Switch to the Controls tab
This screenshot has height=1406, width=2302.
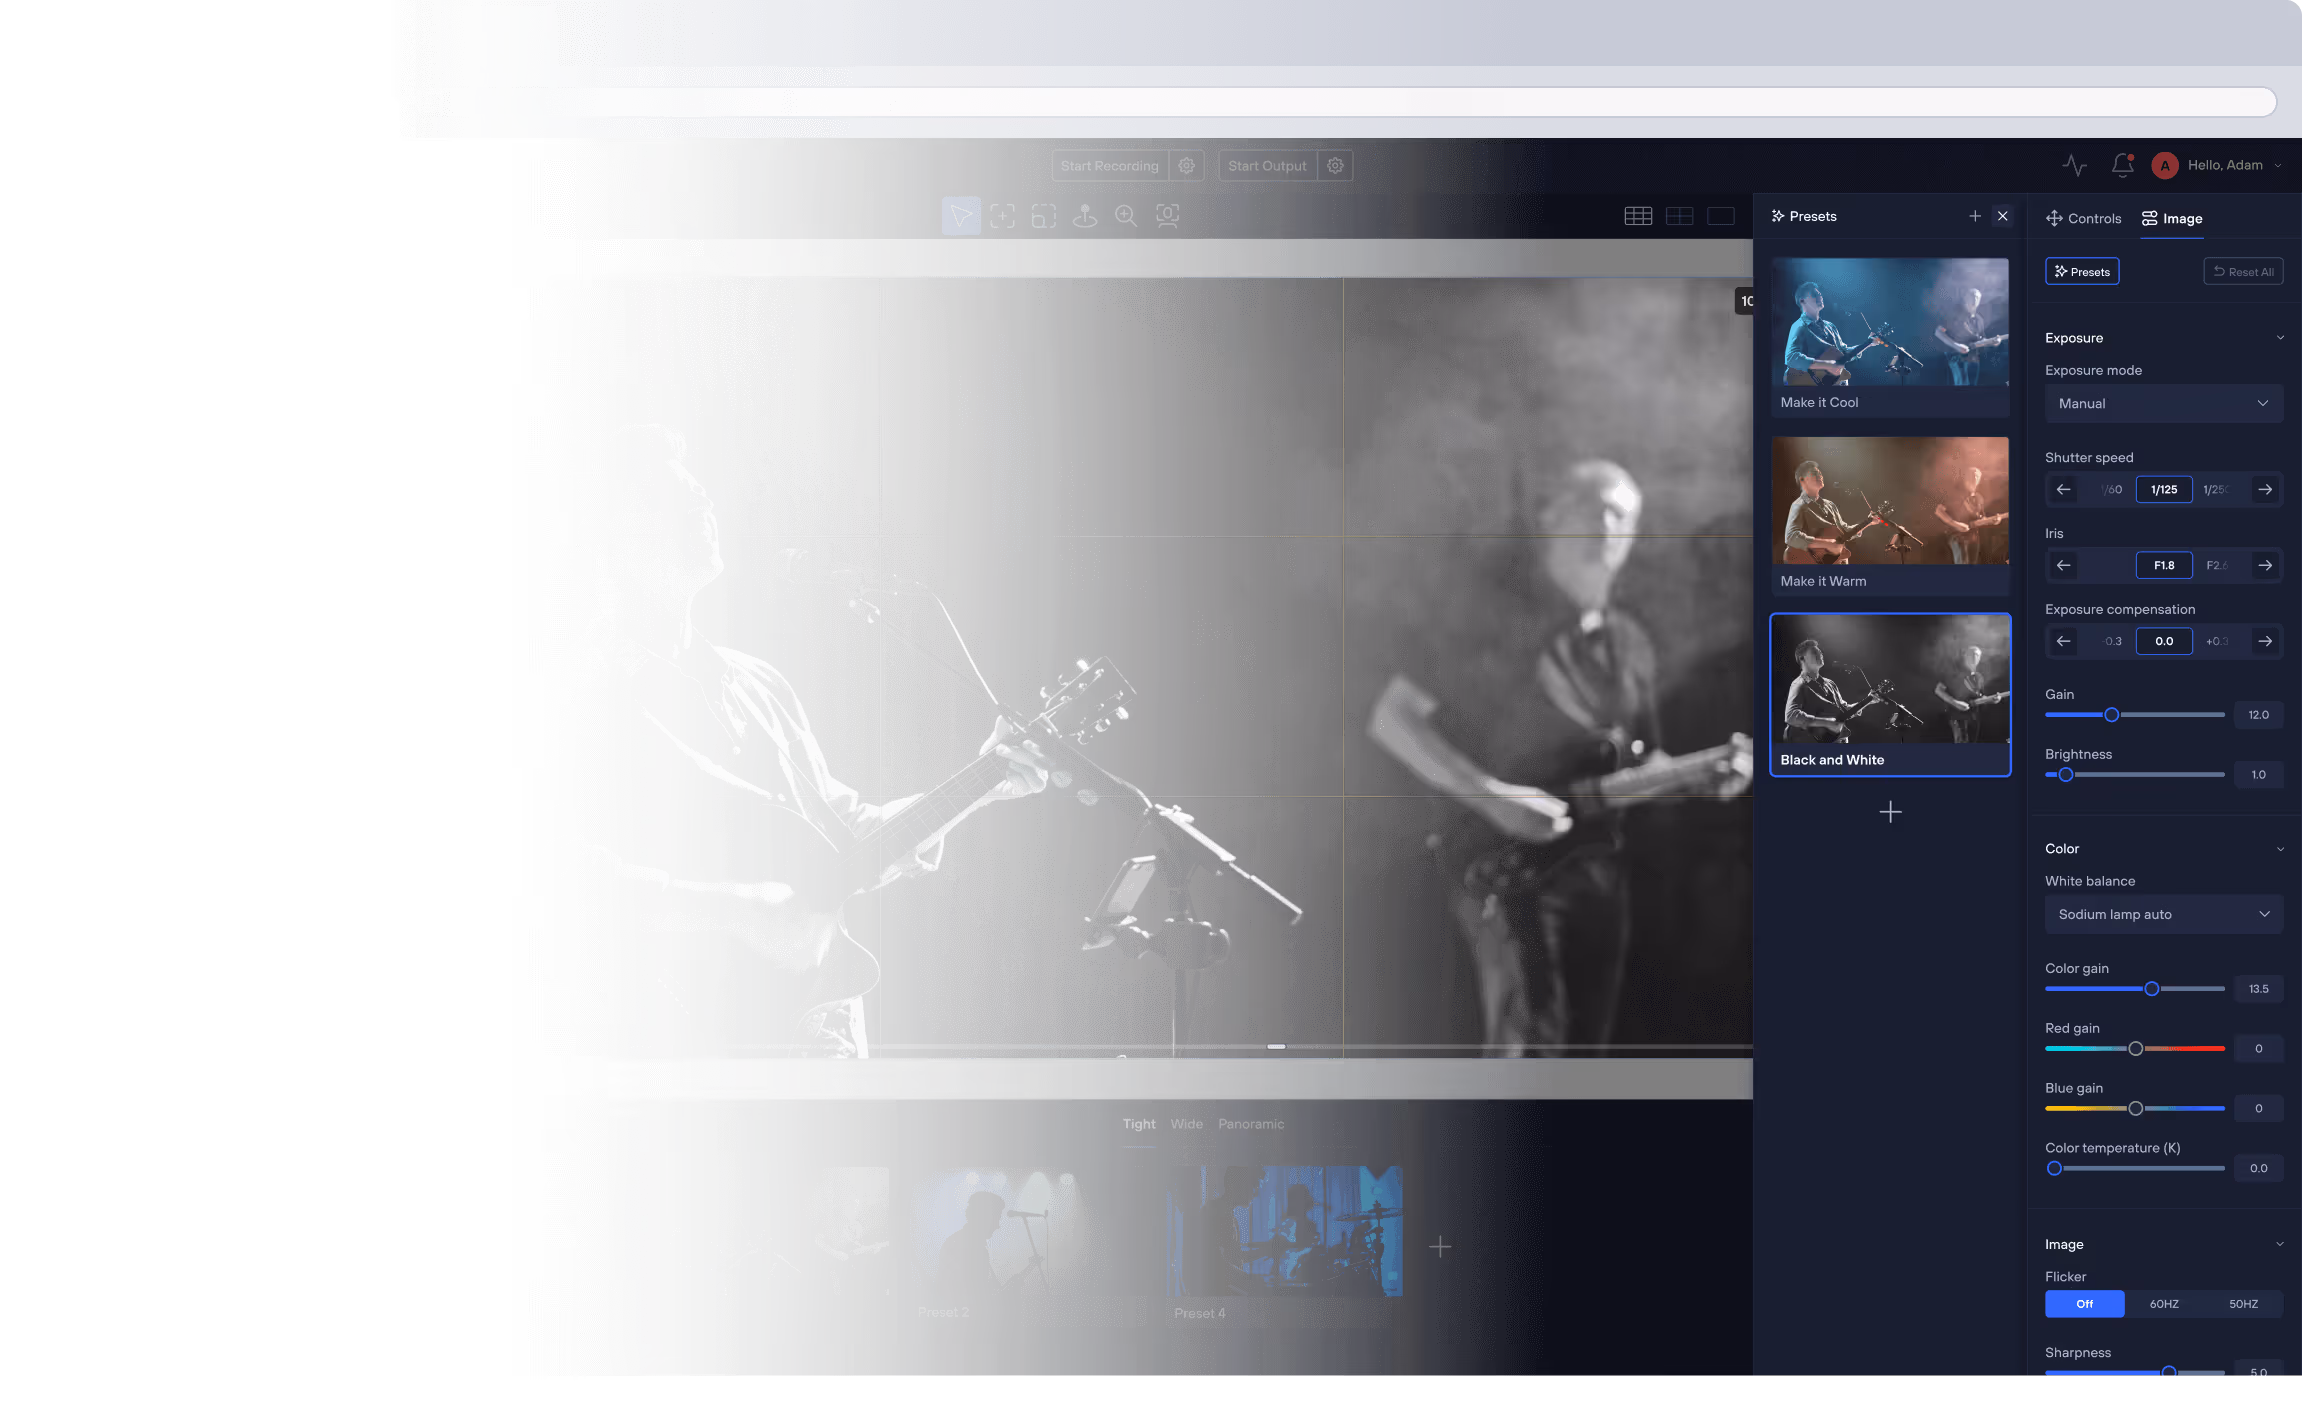point(2083,219)
